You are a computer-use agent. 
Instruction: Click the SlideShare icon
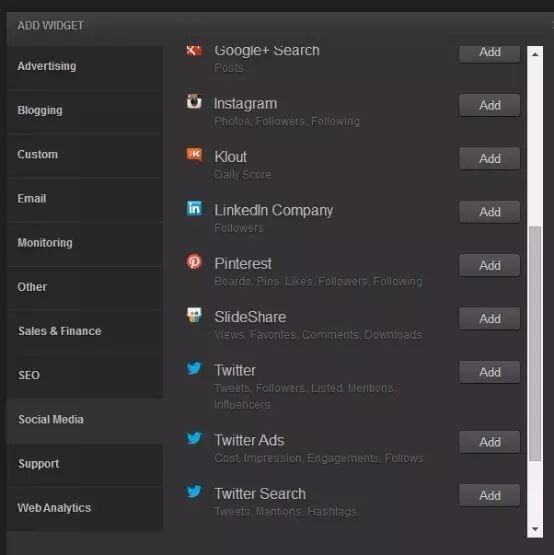pos(194,315)
